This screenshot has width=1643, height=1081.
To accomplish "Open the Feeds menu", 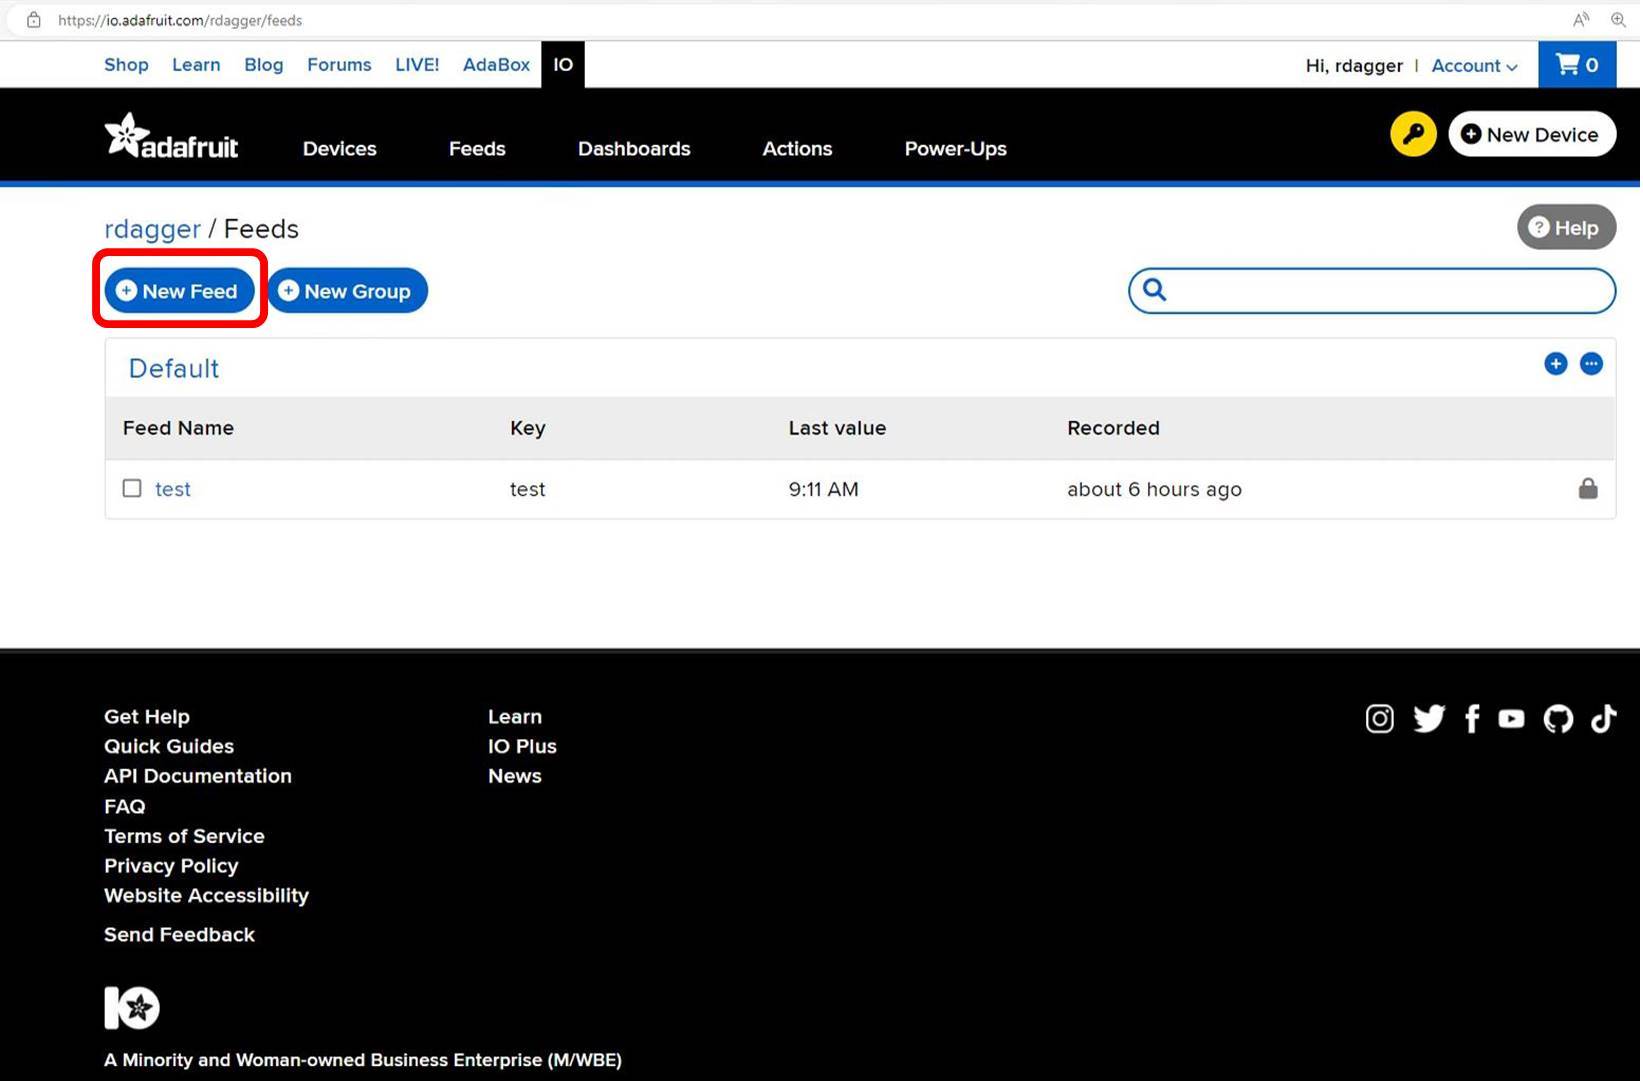I will 478,149.
